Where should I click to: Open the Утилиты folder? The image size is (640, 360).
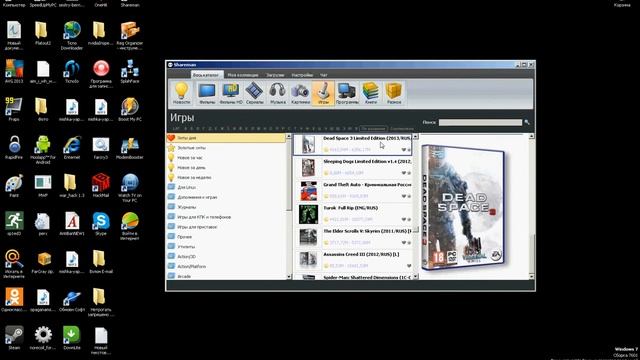226,247
